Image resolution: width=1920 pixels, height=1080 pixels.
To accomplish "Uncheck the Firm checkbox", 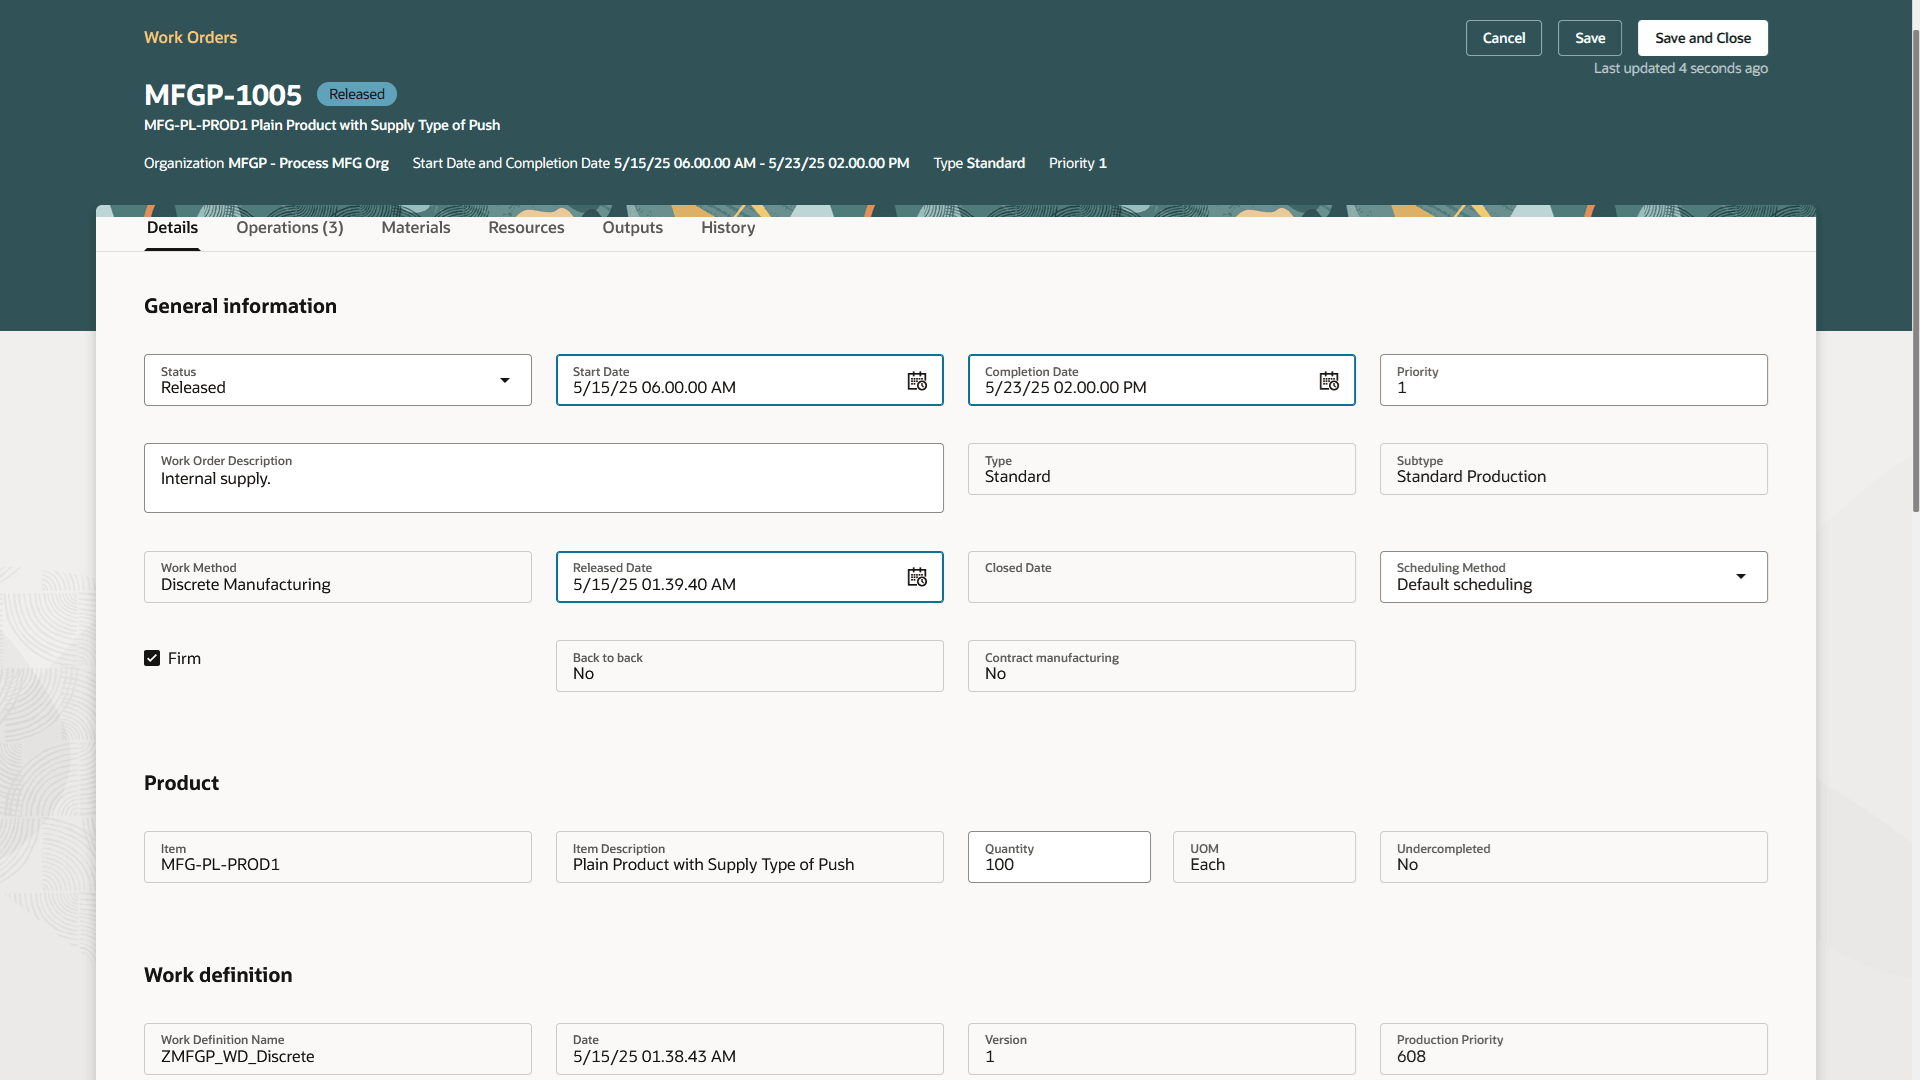I will click(152, 658).
